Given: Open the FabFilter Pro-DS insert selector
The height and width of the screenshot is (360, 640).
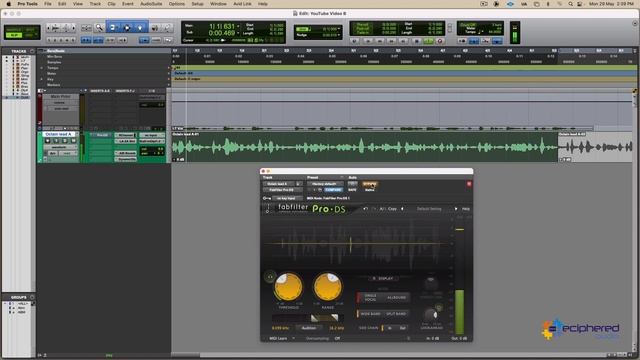Looking at the screenshot, I should (x=282, y=190).
